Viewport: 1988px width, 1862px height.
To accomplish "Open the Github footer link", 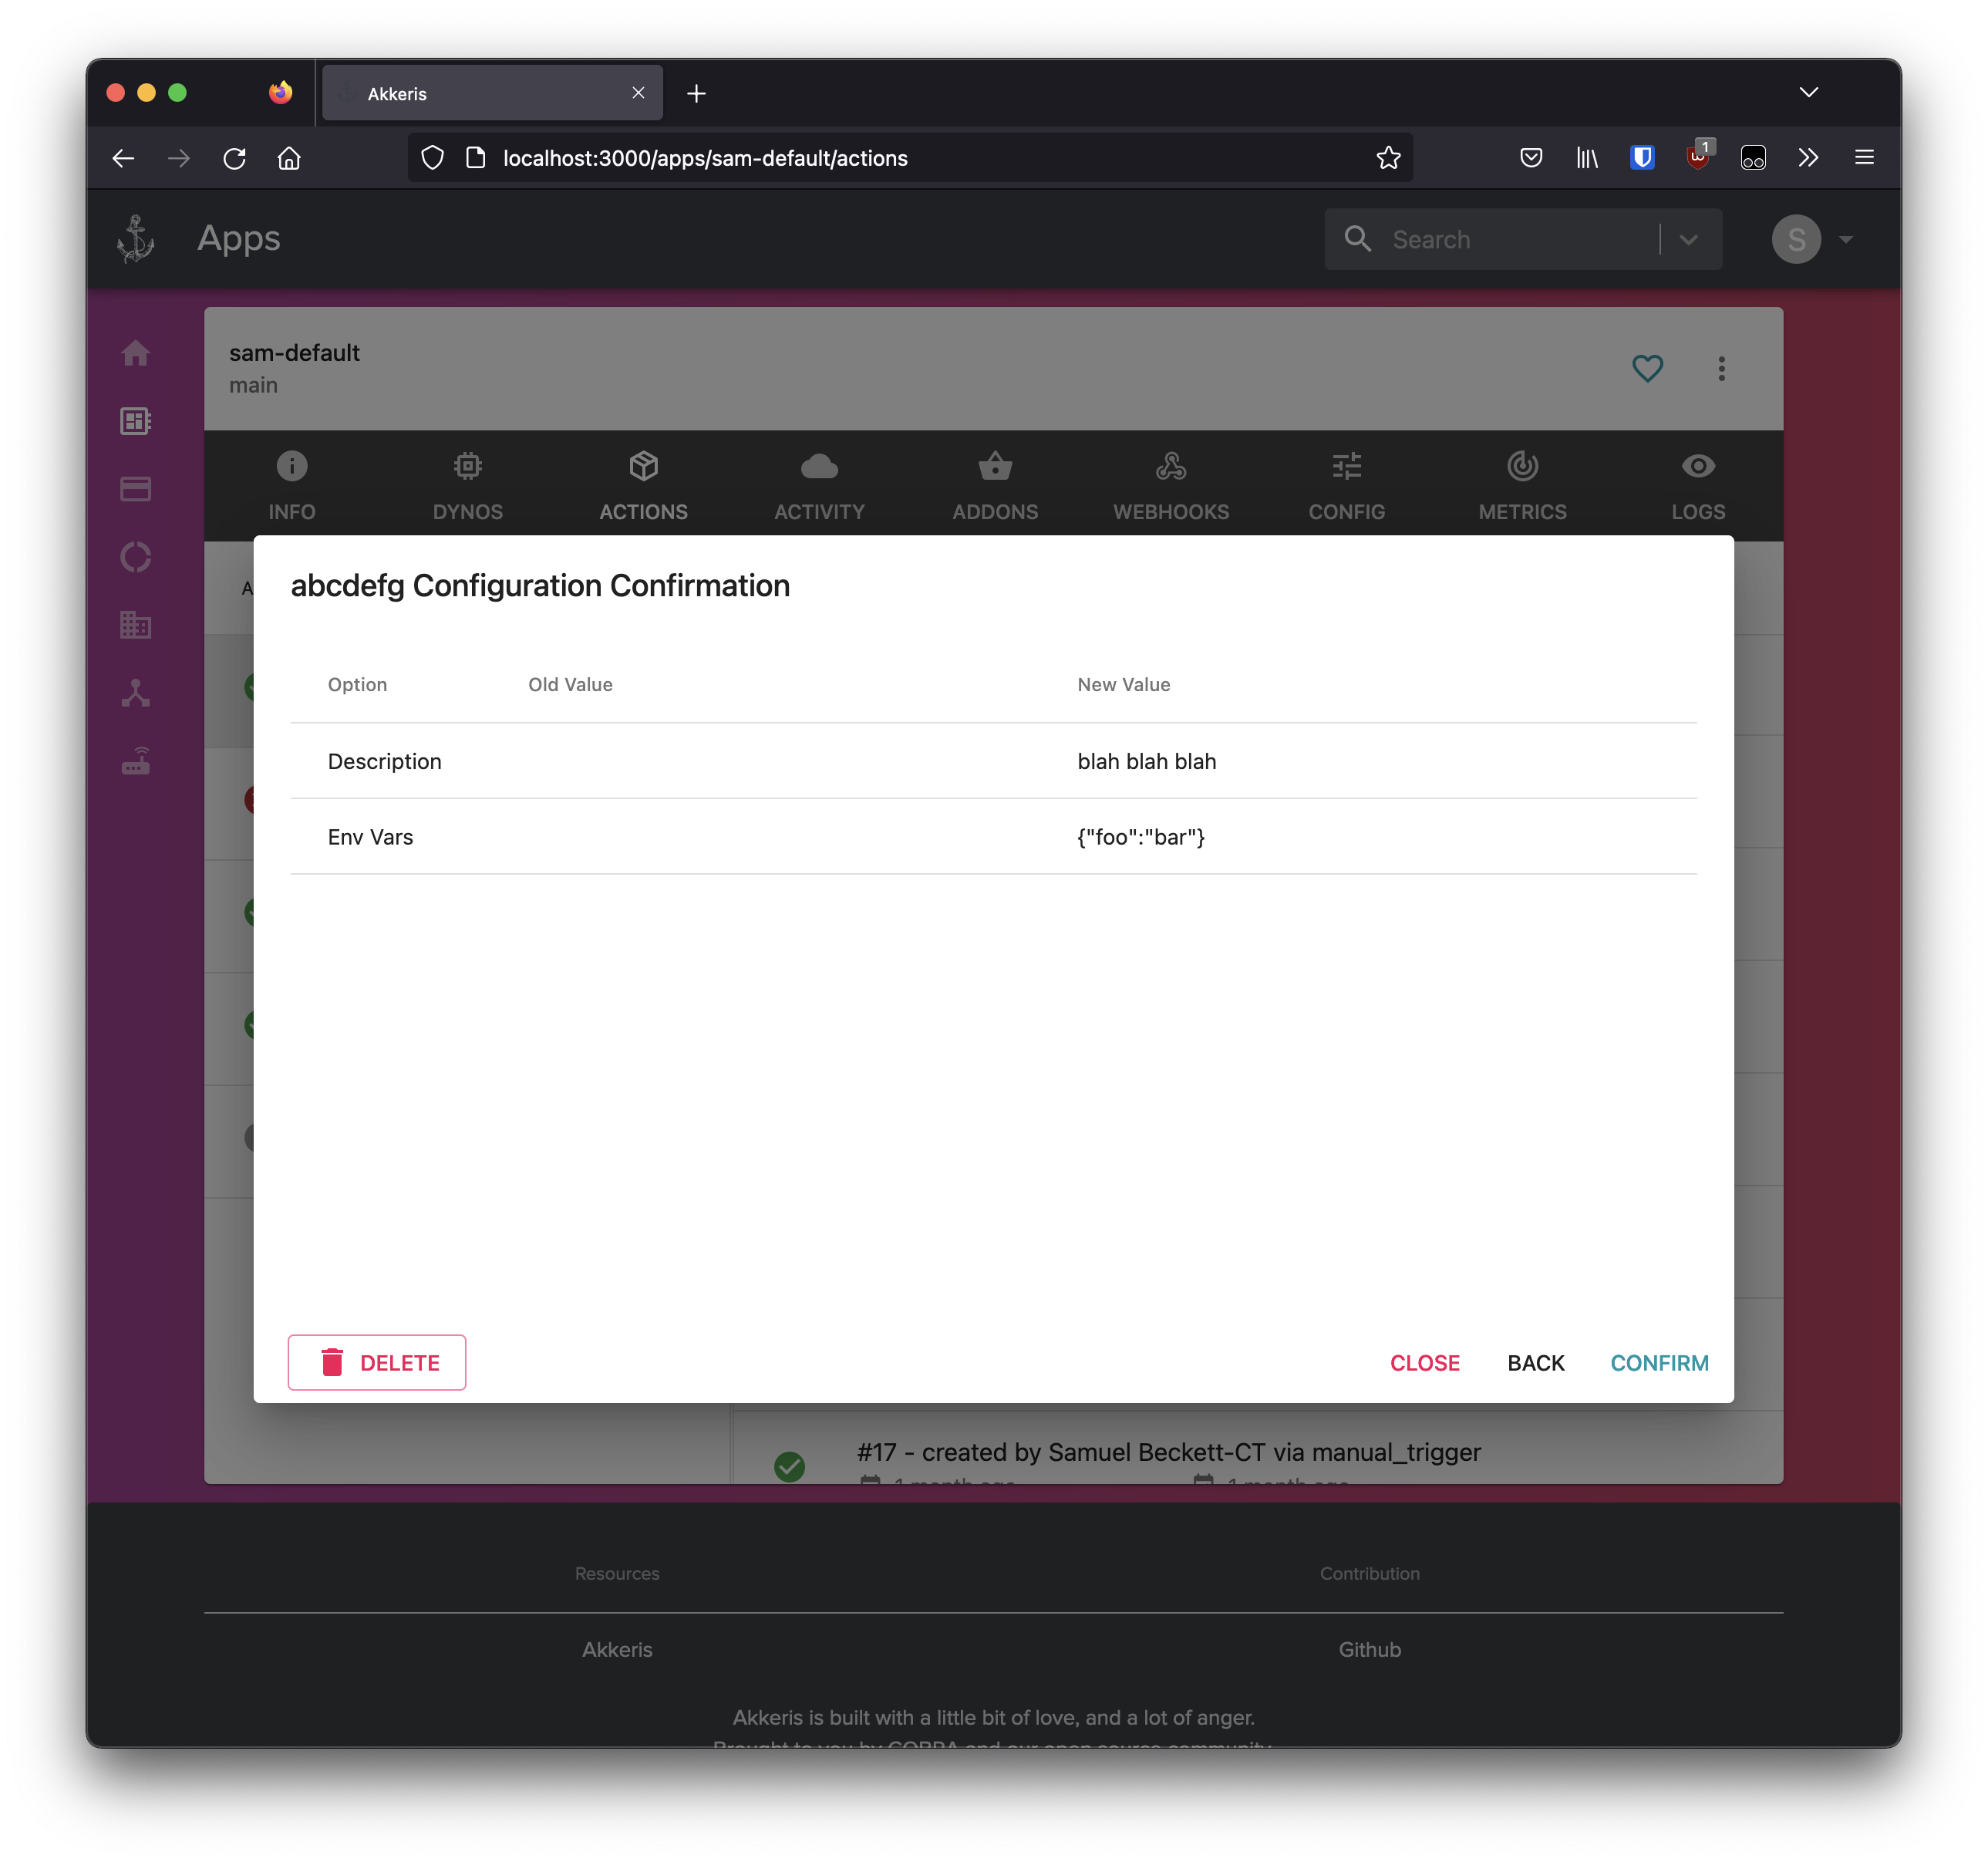I will tap(1369, 1650).
